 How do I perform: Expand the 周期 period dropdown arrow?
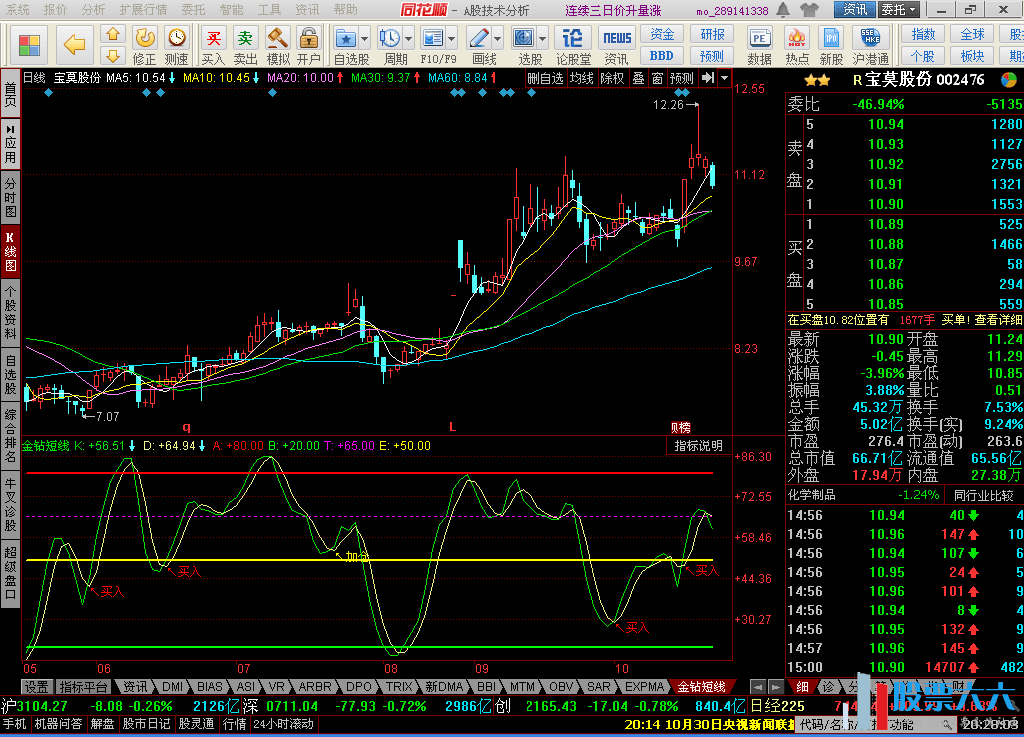(409, 38)
